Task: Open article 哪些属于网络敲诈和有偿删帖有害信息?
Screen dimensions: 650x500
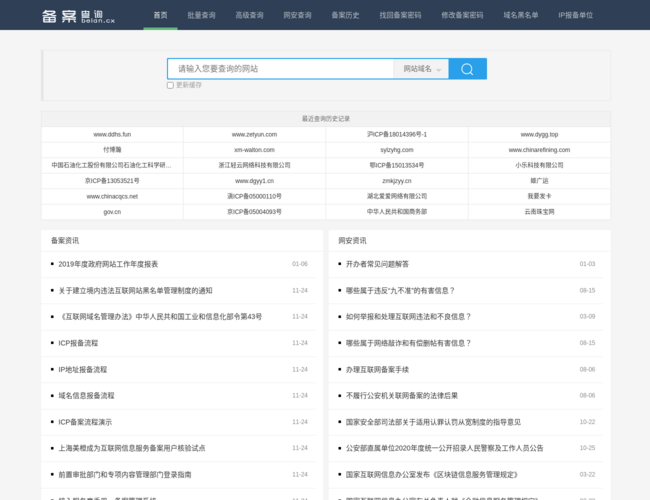Action: click(409, 343)
